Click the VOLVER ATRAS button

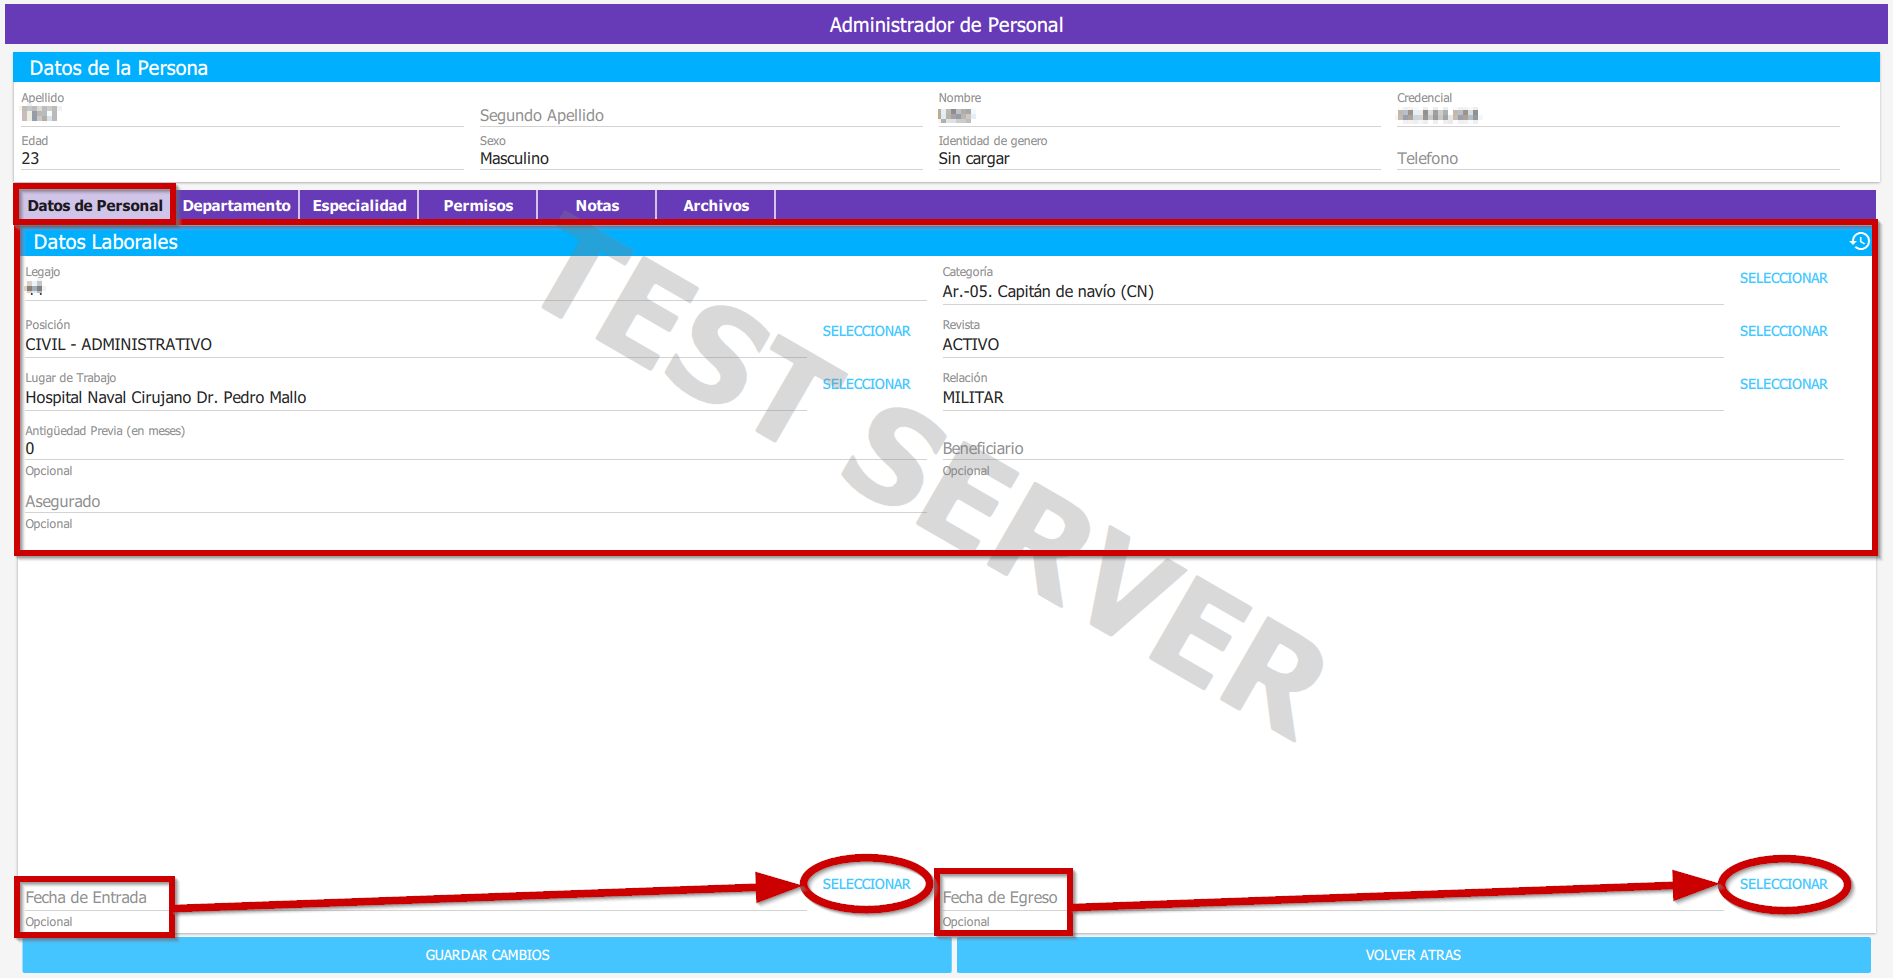(x=1413, y=955)
